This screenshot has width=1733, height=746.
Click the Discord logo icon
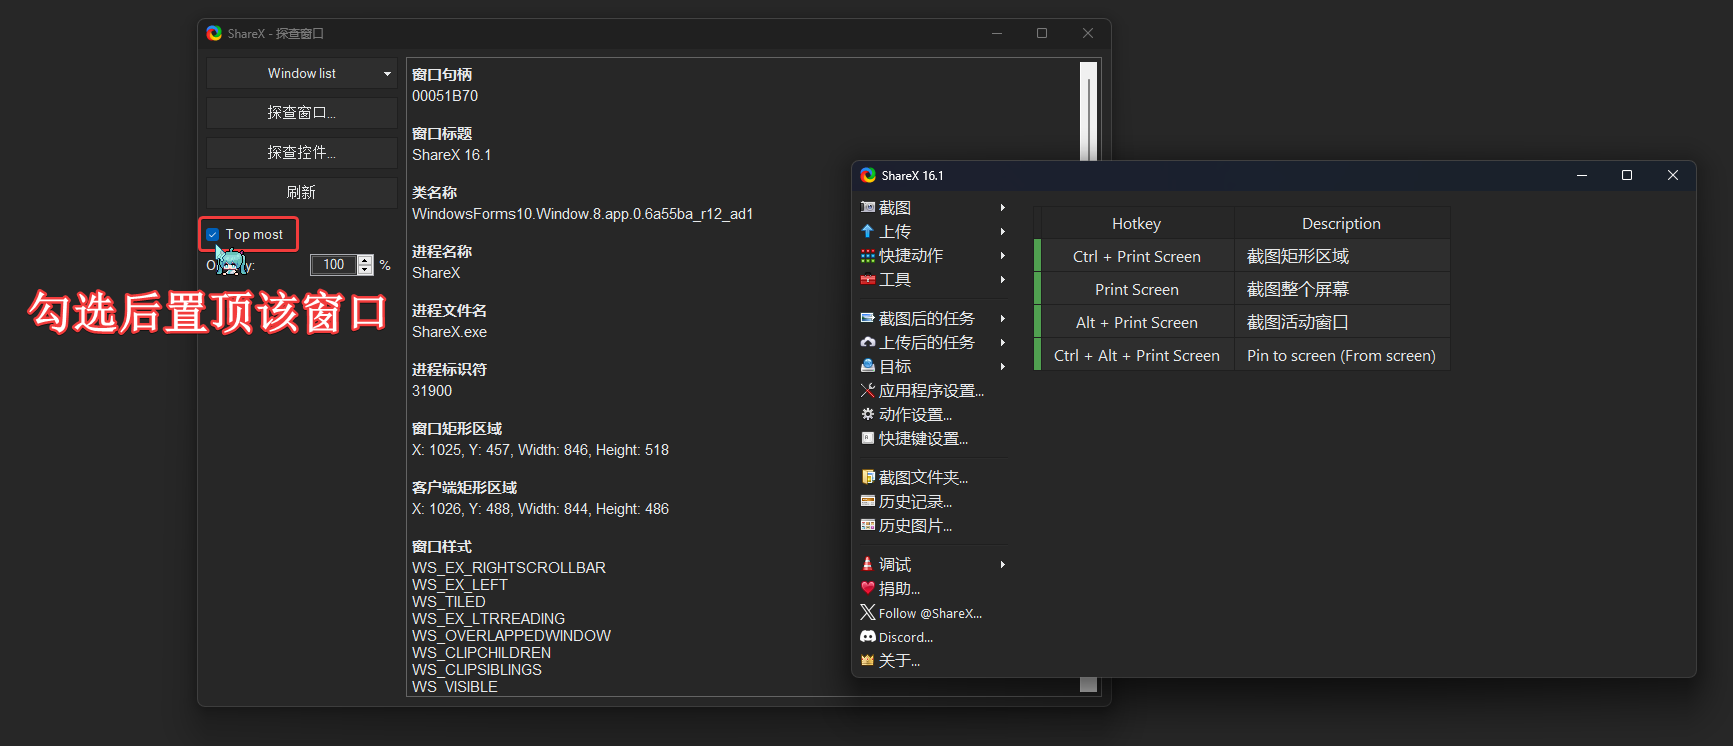[x=868, y=636]
